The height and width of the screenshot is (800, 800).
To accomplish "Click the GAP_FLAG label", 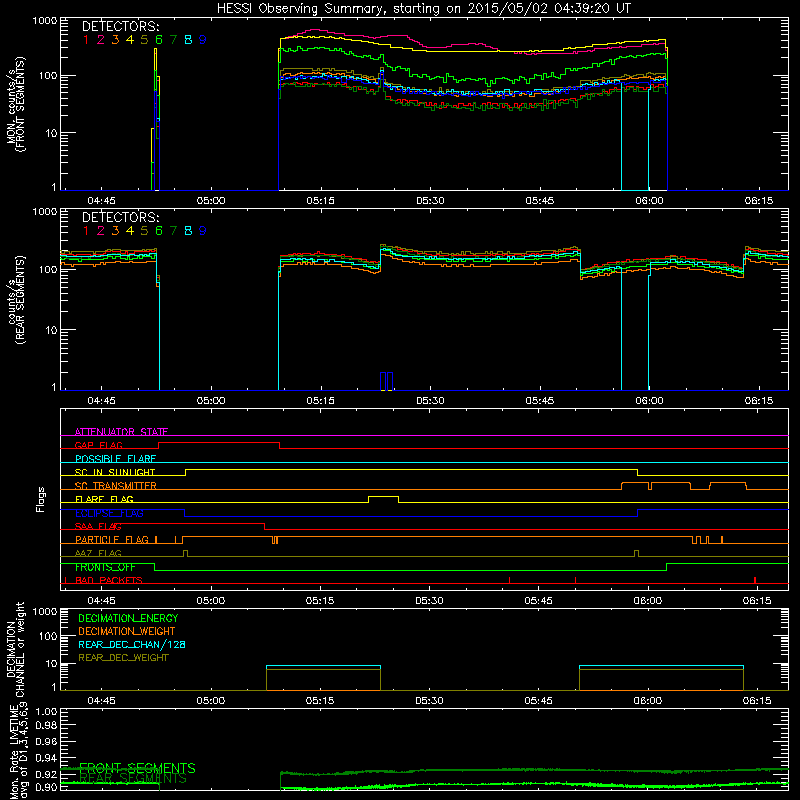I will point(98,445).
